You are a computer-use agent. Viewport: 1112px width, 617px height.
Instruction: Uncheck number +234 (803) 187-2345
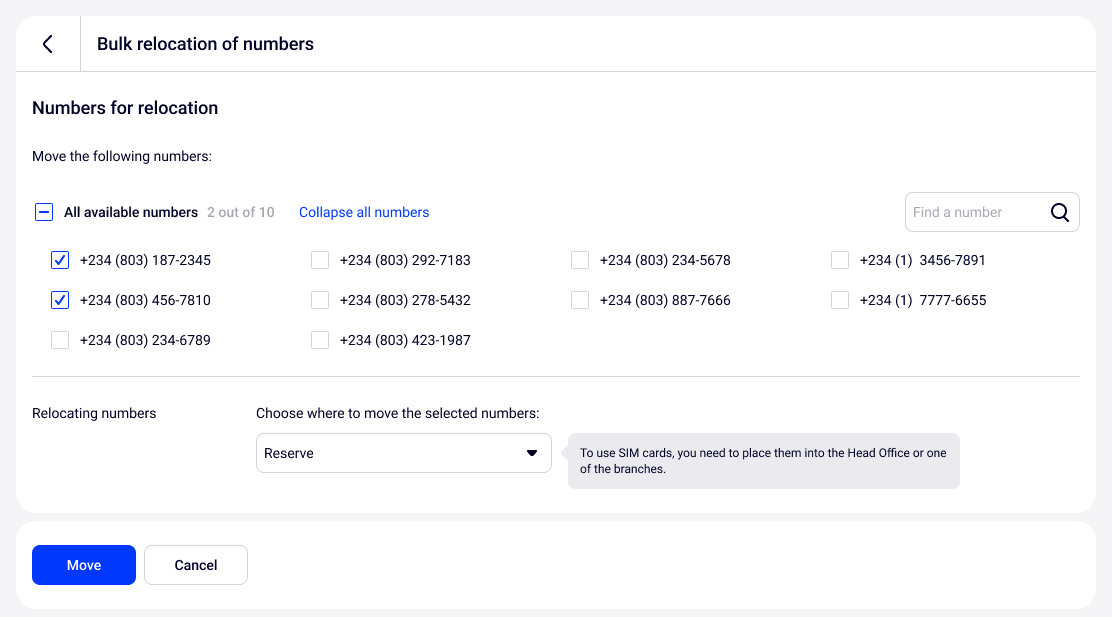coord(60,260)
